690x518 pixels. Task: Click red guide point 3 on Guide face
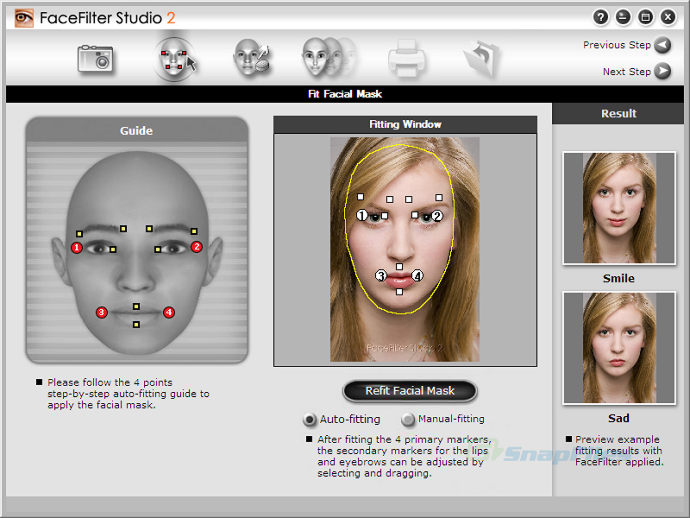(102, 312)
